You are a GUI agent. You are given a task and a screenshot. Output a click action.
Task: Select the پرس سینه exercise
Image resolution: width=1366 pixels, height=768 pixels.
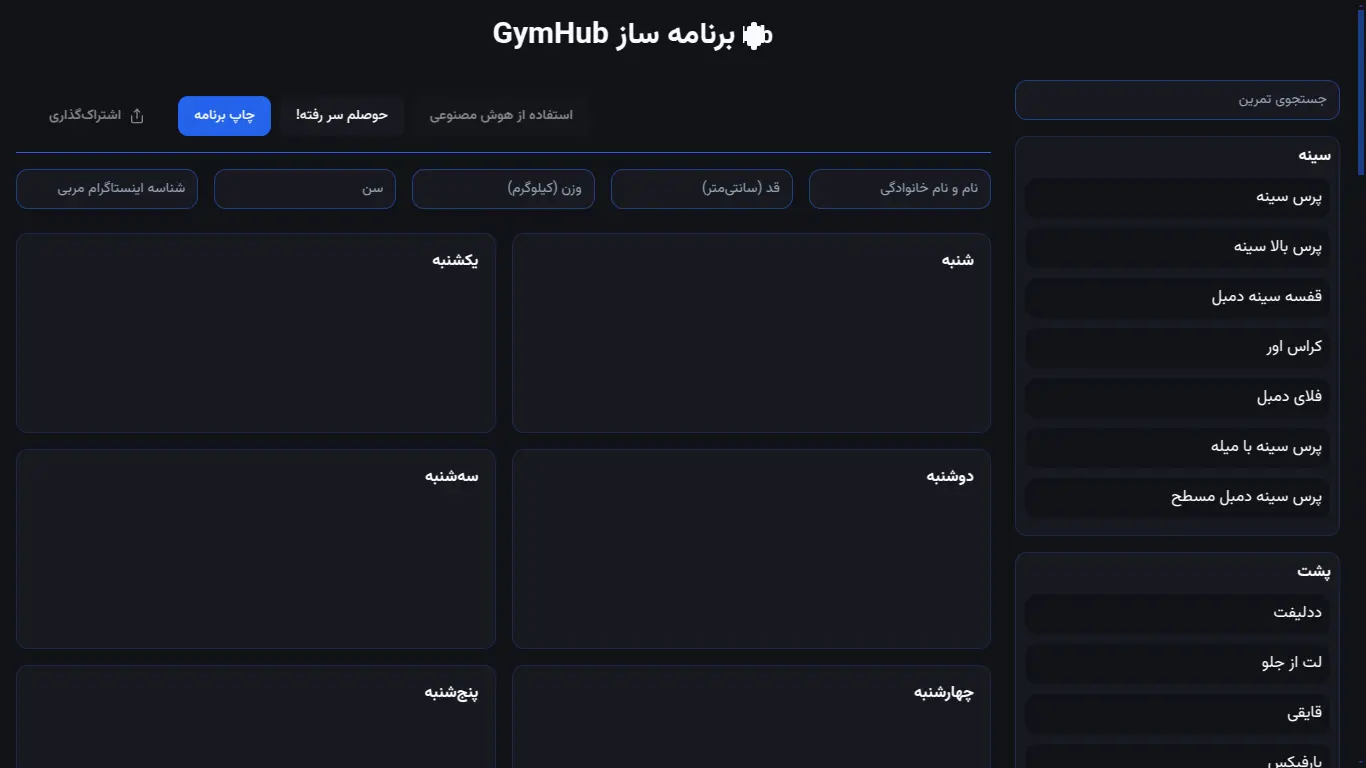(x=1176, y=197)
